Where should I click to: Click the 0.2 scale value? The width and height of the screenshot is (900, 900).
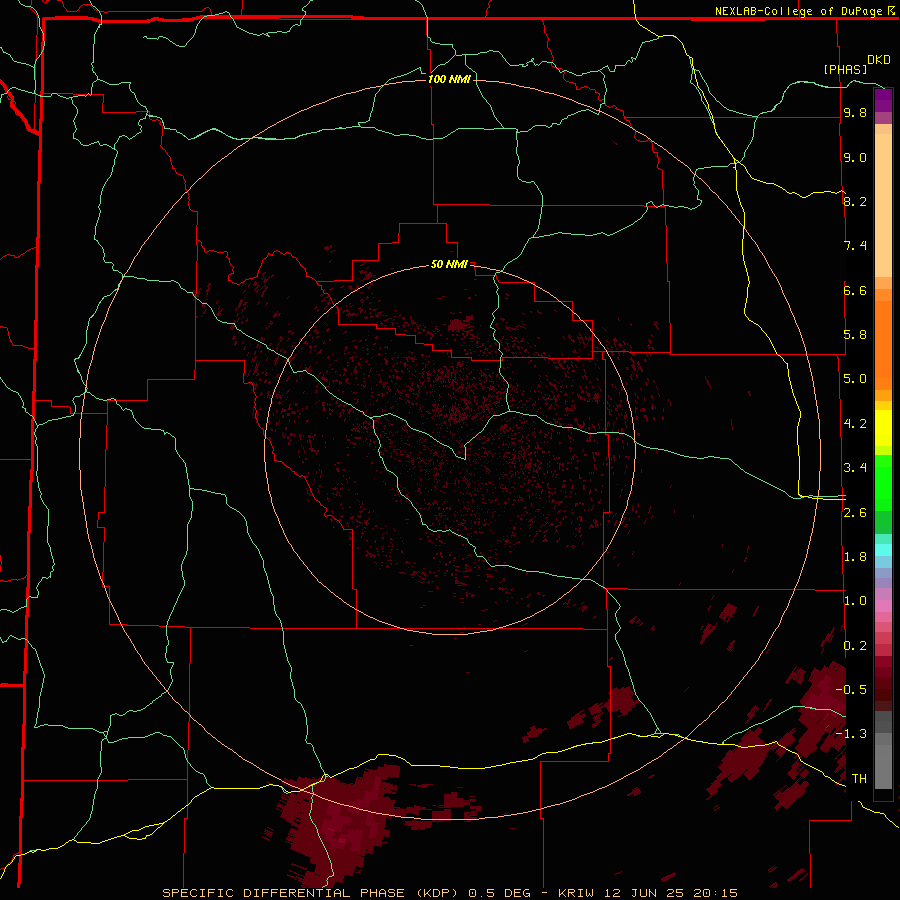tap(855, 646)
